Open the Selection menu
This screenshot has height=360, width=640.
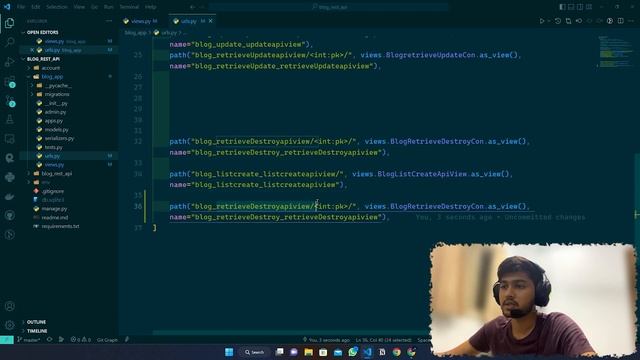tap(57, 7)
